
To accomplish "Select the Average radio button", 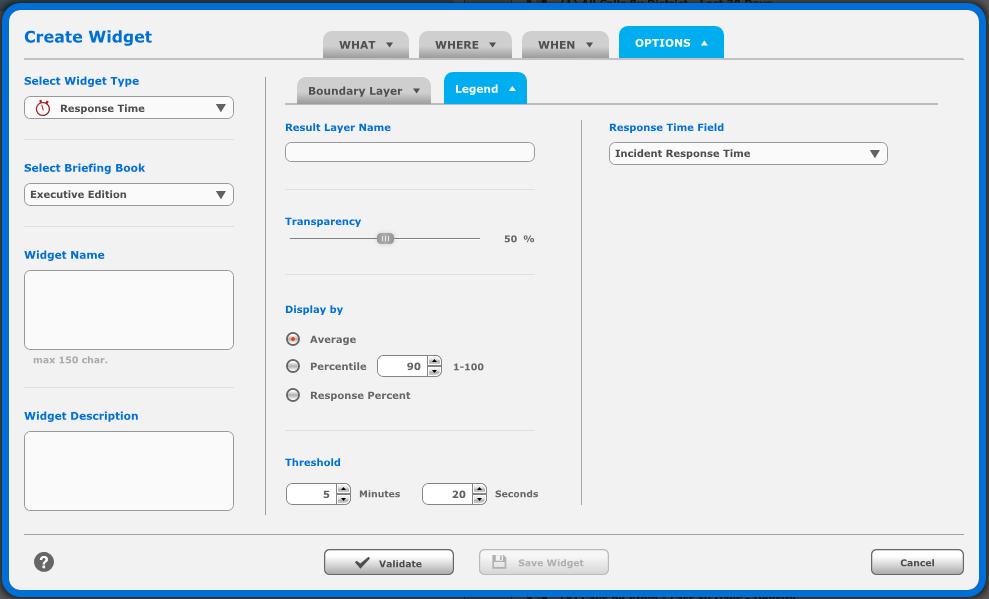I will click(x=293, y=339).
